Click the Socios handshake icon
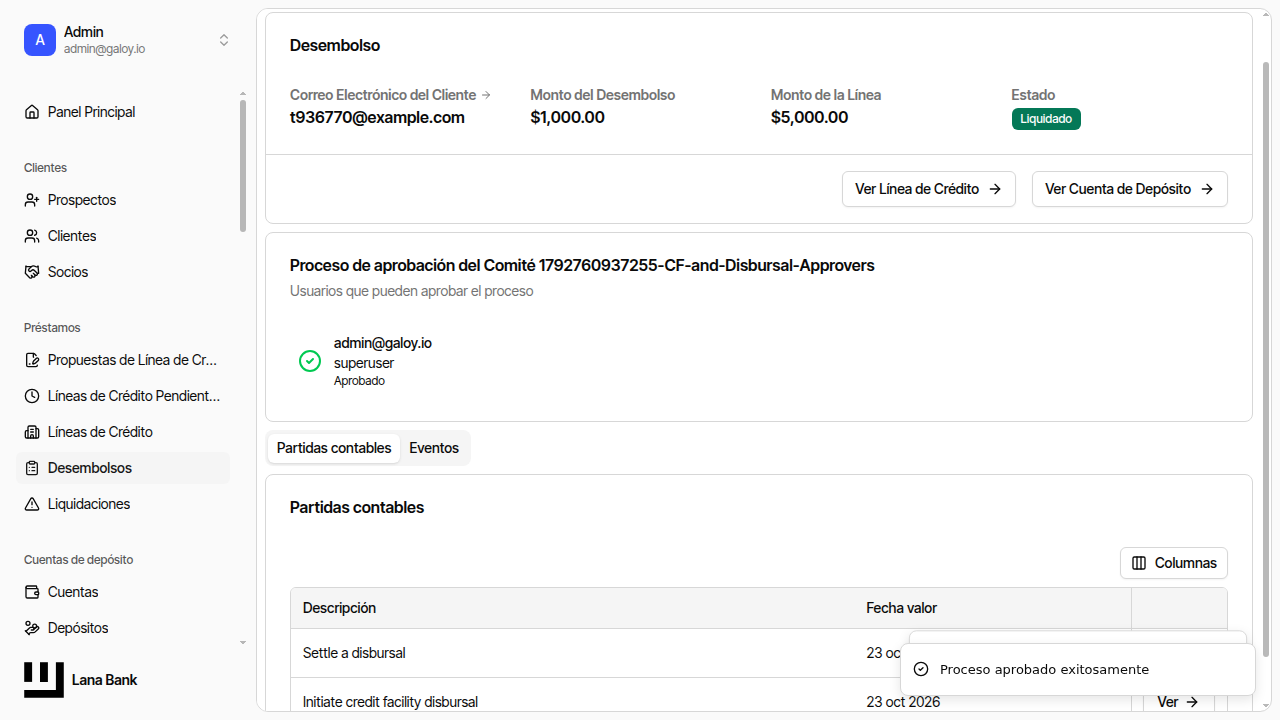Screen dimensions: 1280x720 (x=32, y=272)
